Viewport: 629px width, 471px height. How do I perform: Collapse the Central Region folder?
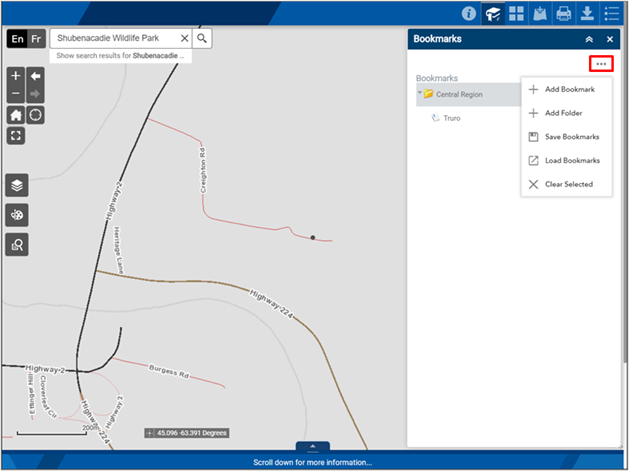[x=420, y=93]
